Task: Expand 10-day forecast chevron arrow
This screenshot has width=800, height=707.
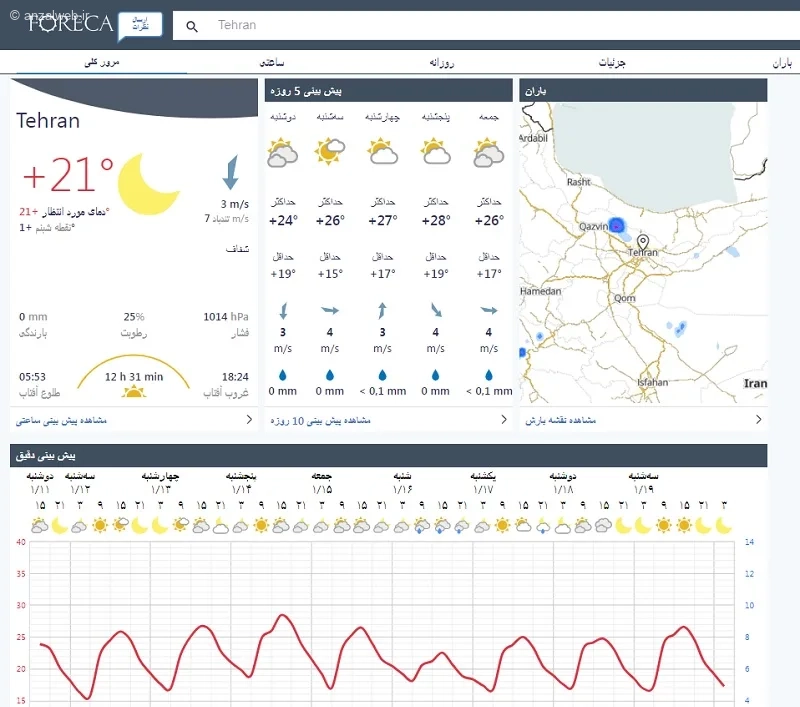Action: tap(504, 419)
